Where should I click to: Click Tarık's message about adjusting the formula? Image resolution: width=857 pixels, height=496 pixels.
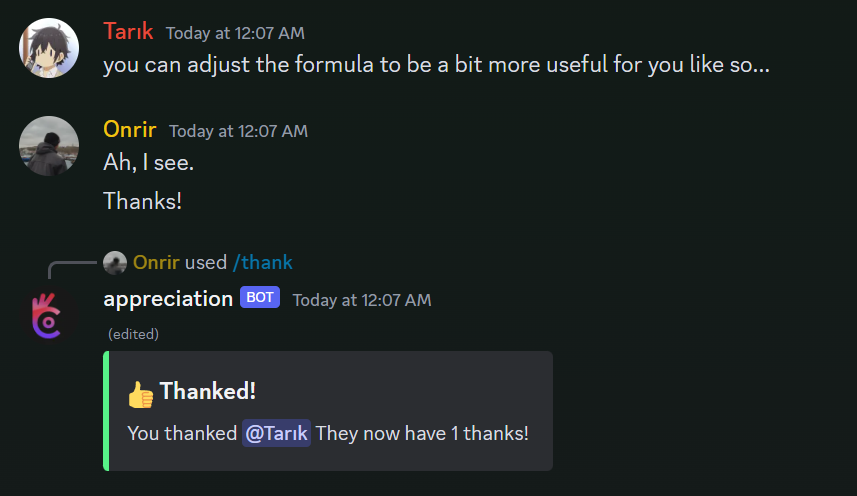pyautogui.click(x=435, y=66)
